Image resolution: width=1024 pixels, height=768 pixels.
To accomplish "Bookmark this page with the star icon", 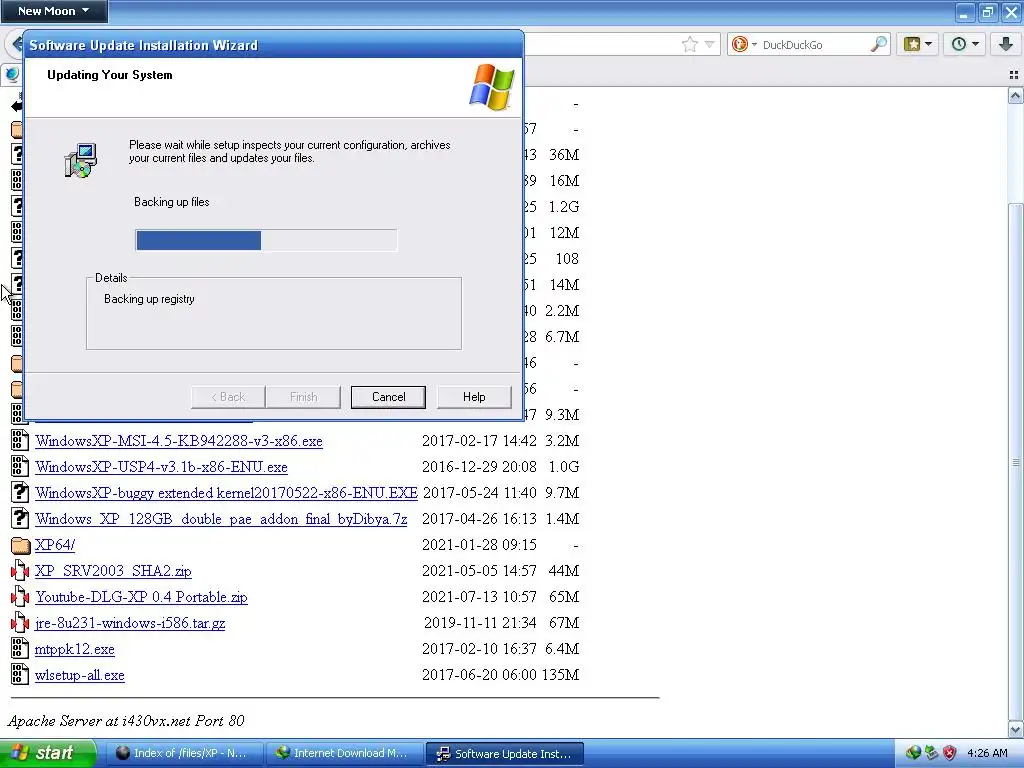I will click(x=690, y=44).
